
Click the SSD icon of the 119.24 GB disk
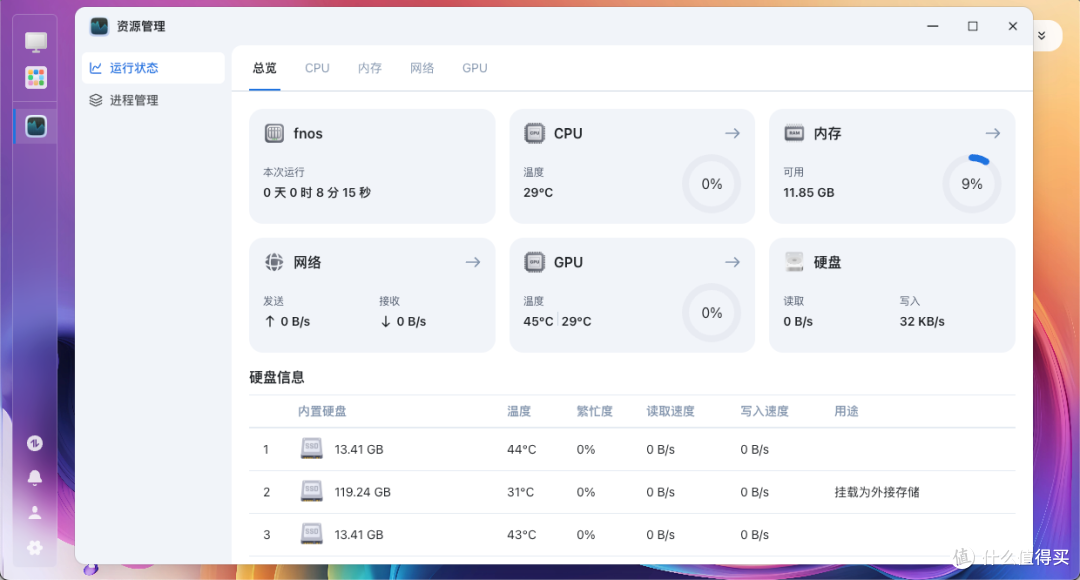point(311,492)
